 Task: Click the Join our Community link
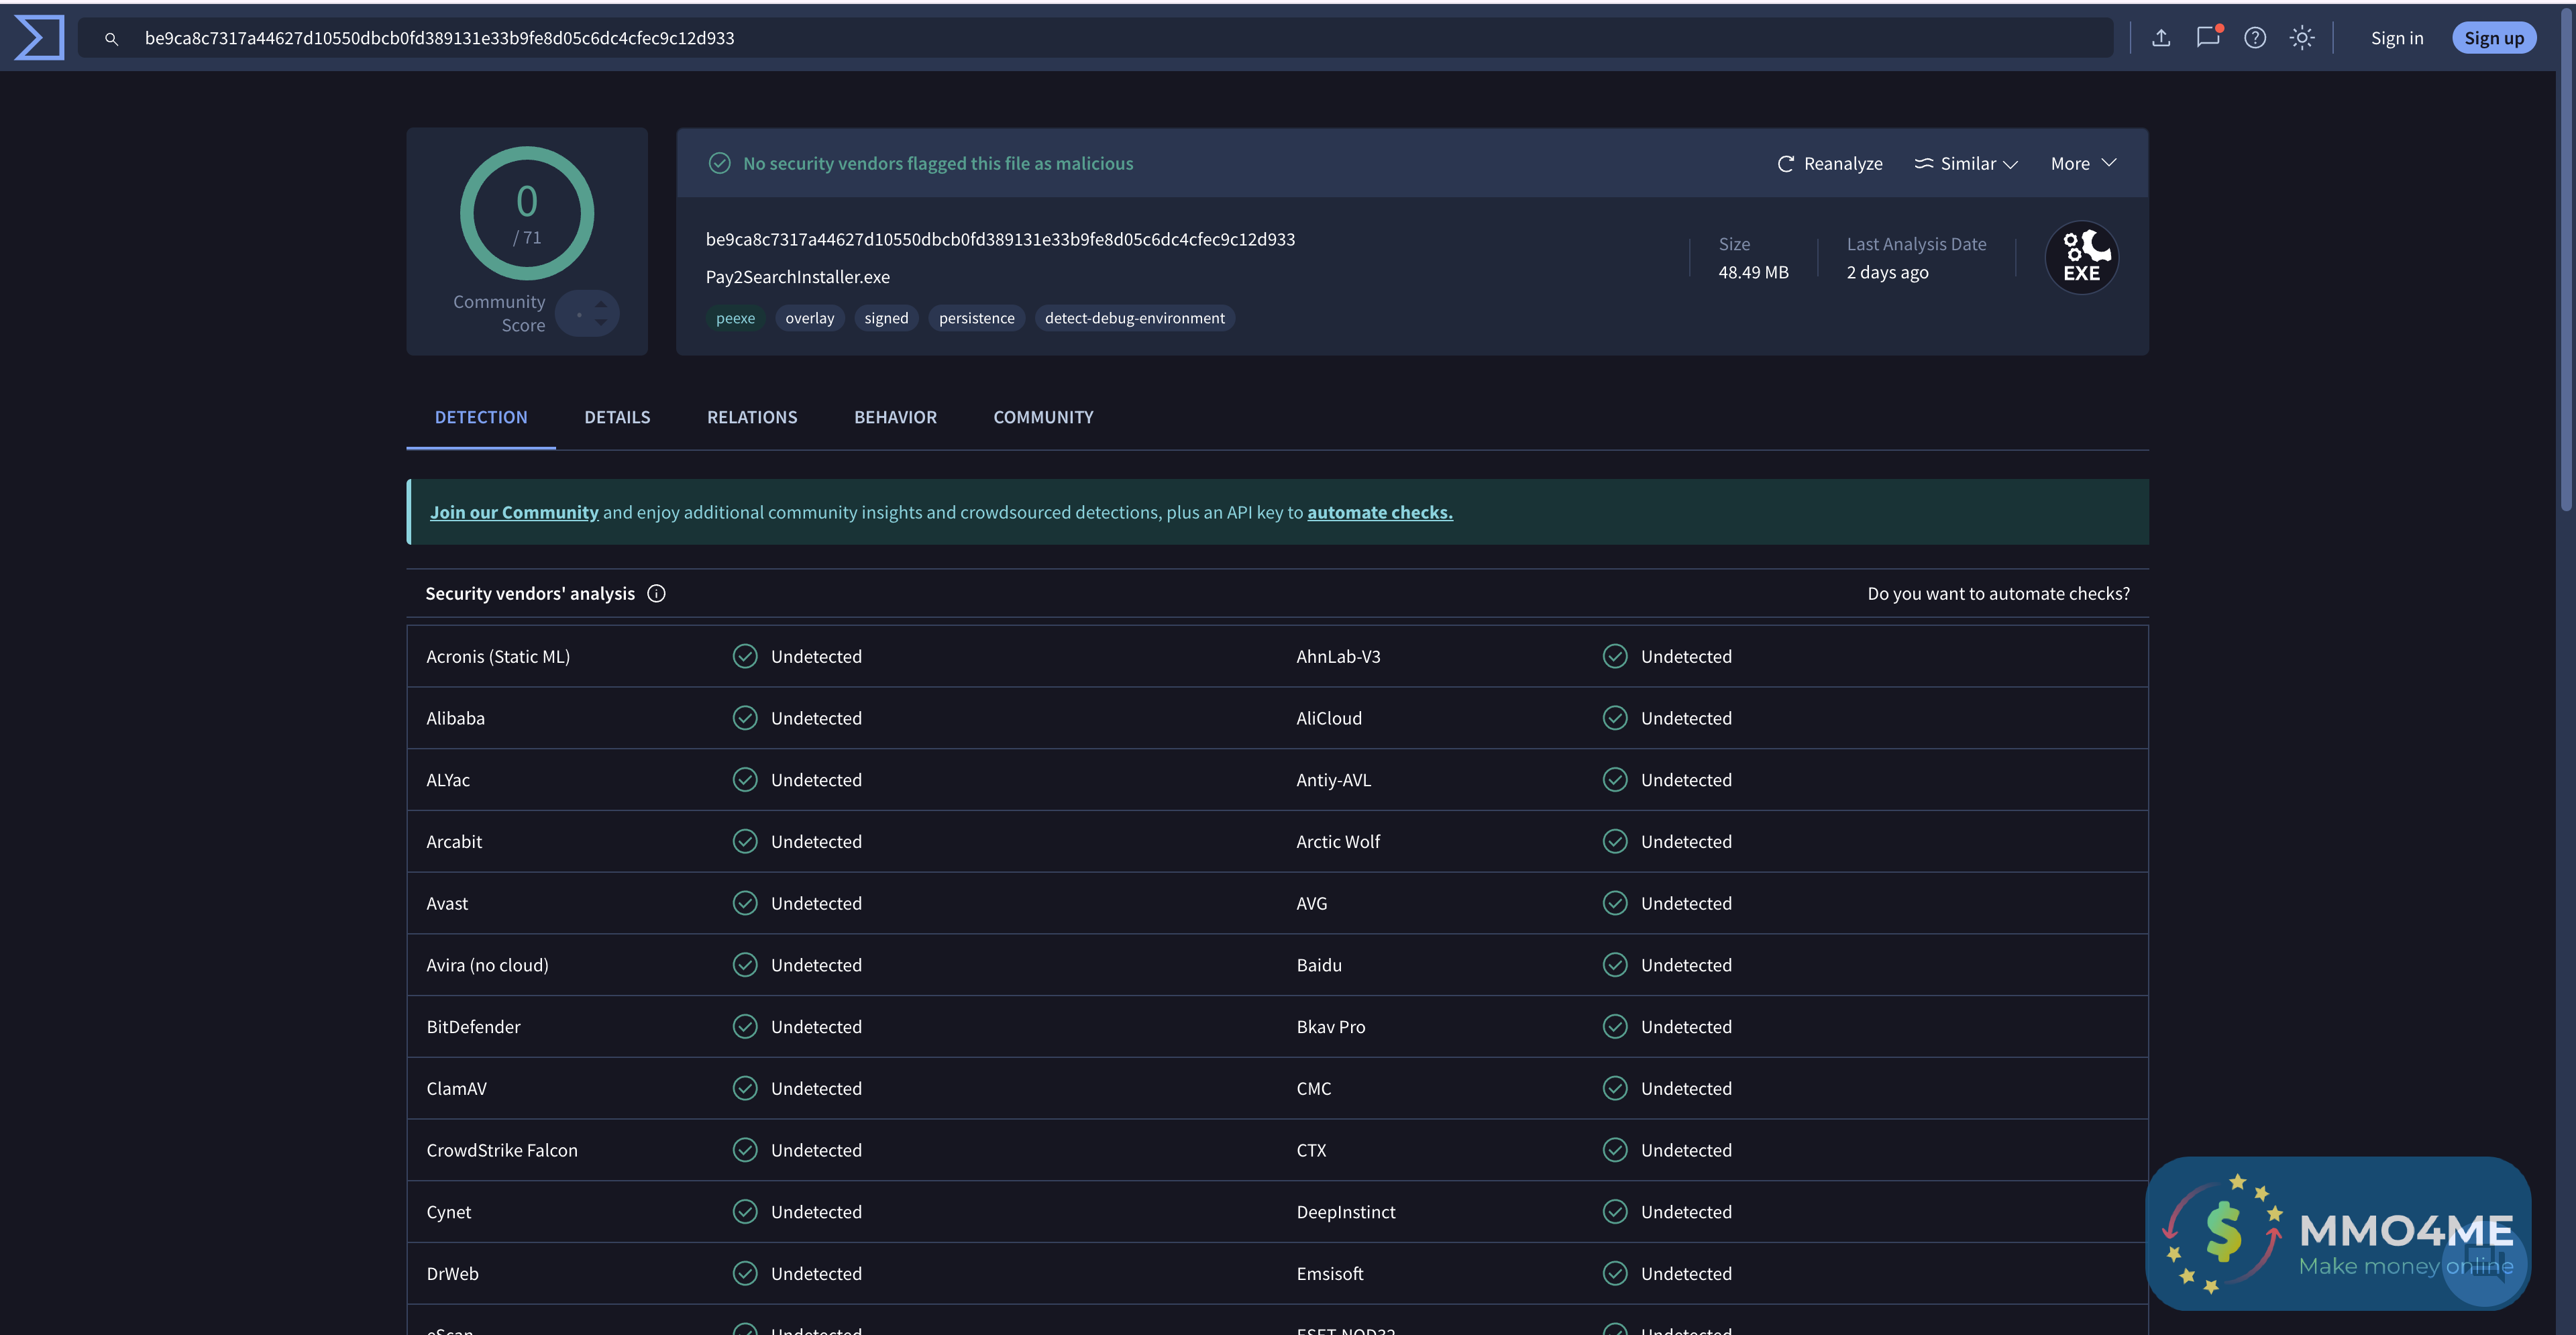tap(514, 512)
